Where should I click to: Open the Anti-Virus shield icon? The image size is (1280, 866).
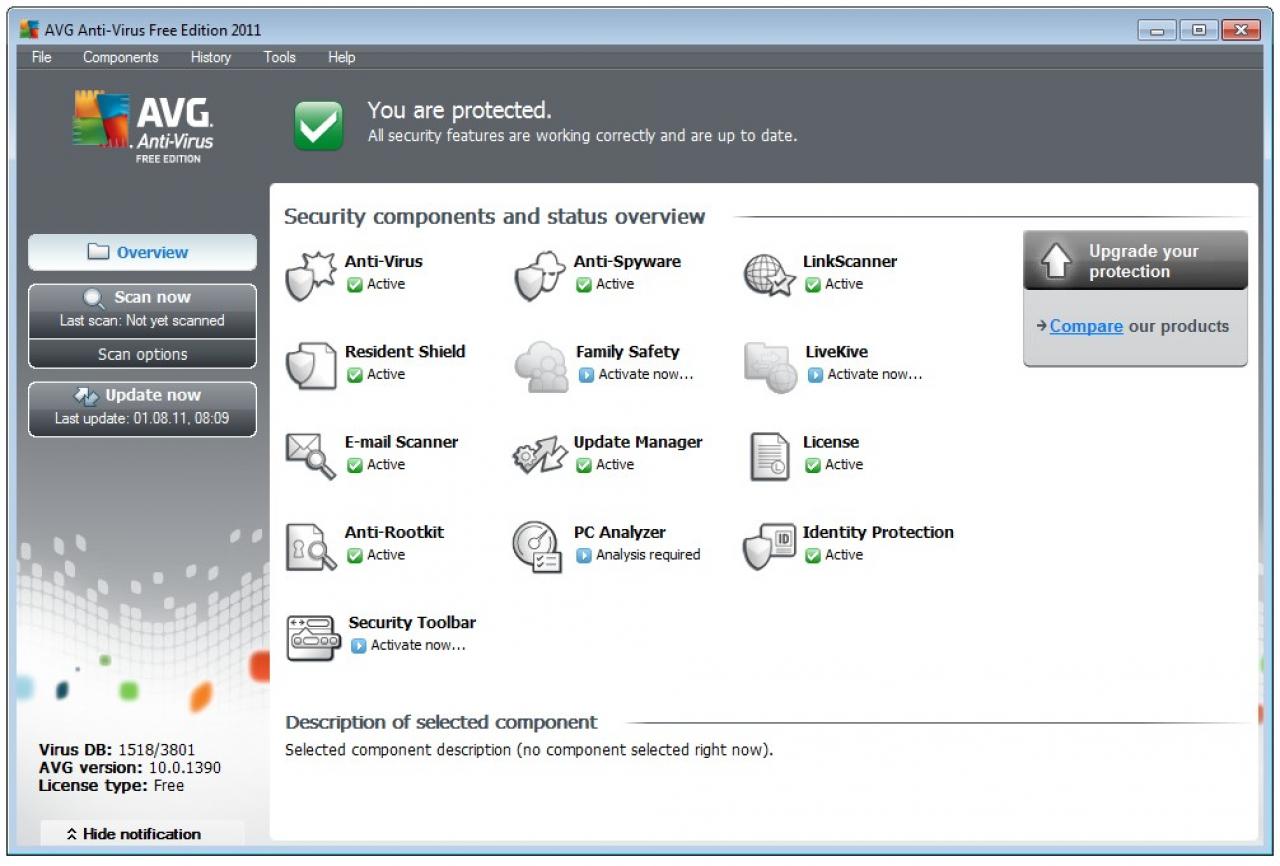point(310,277)
